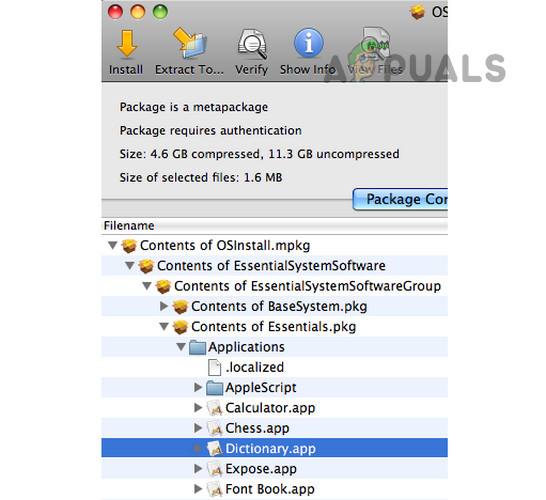Click the Font Book.app application icon
The height and width of the screenshot is (500, 546).
214,489
